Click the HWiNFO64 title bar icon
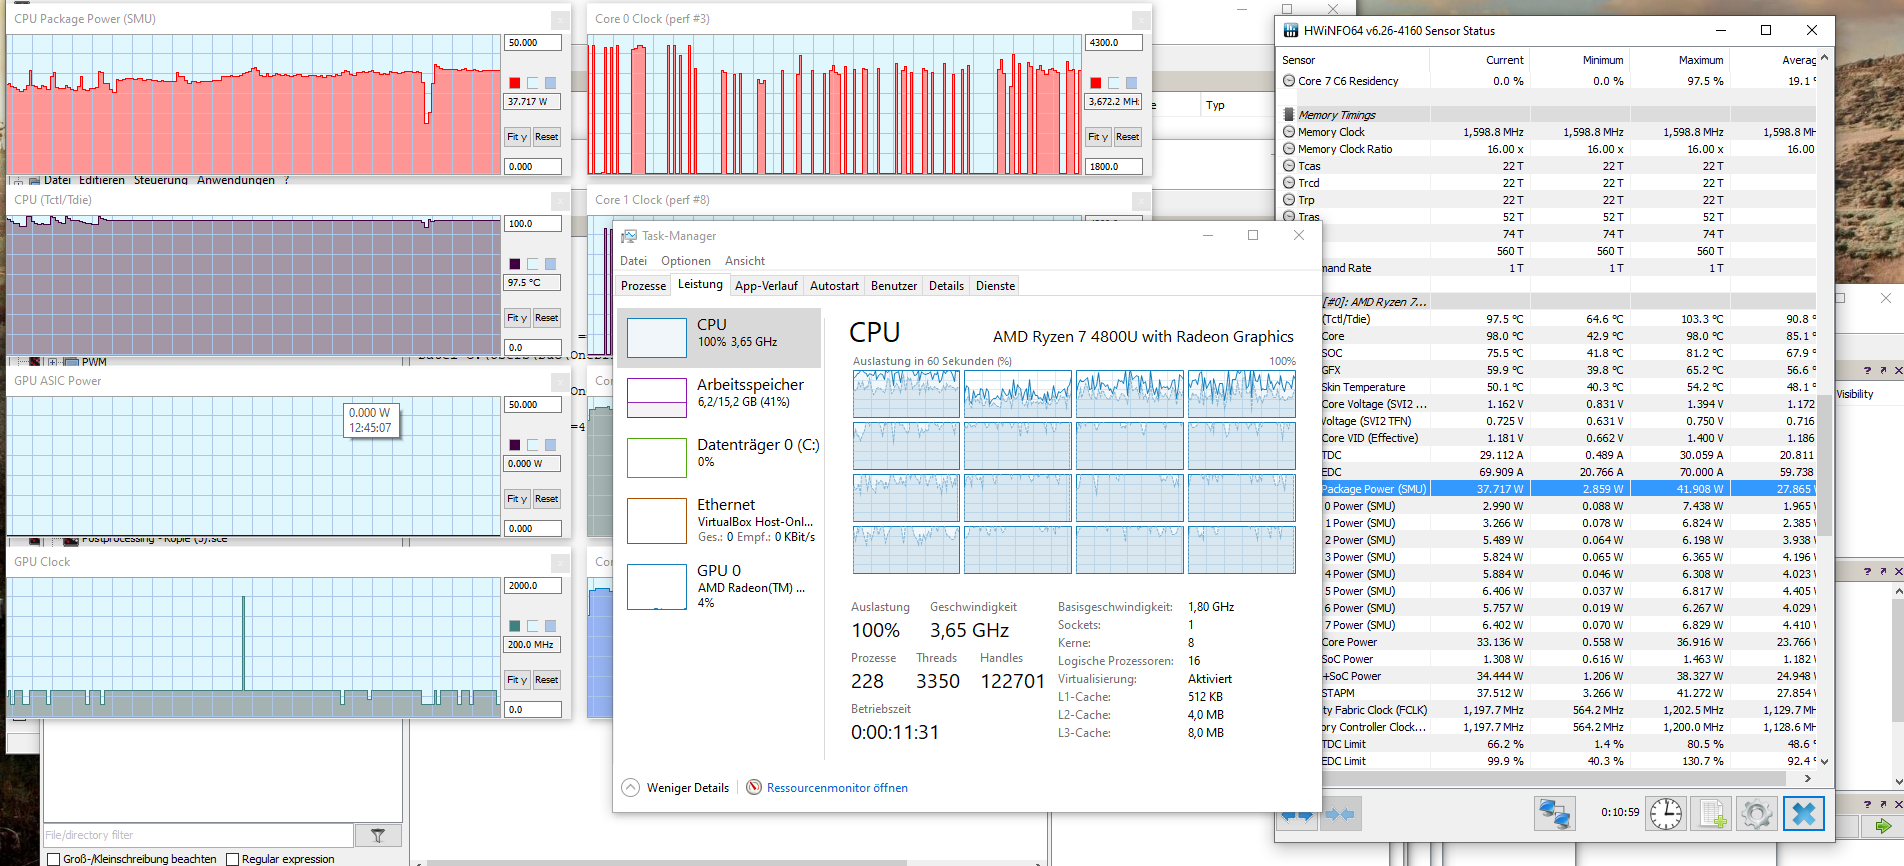1904x866 pixels. pos(1290,31)
